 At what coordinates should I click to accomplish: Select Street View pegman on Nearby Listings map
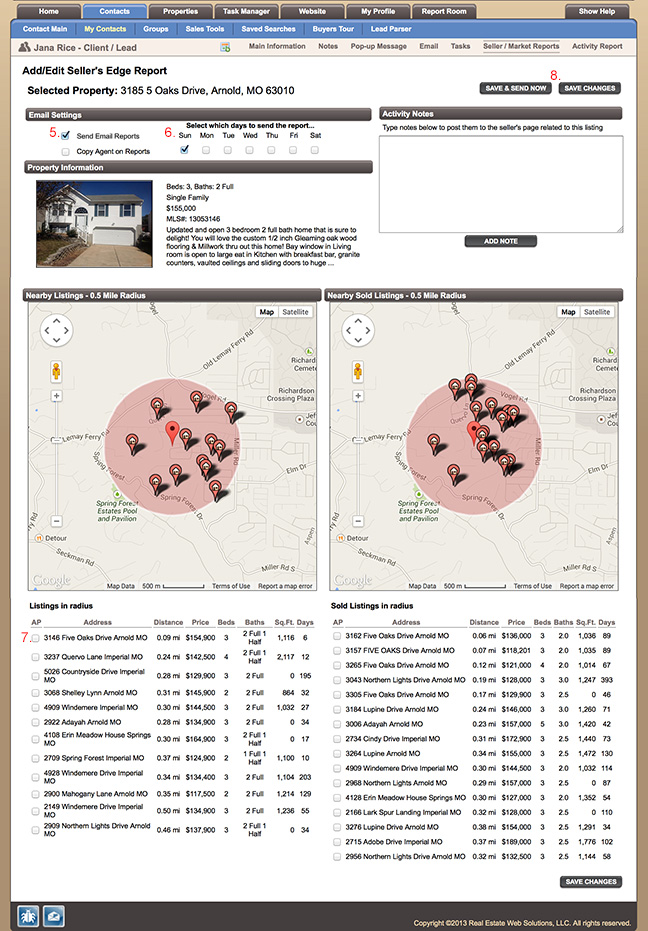tap(56, 372)
